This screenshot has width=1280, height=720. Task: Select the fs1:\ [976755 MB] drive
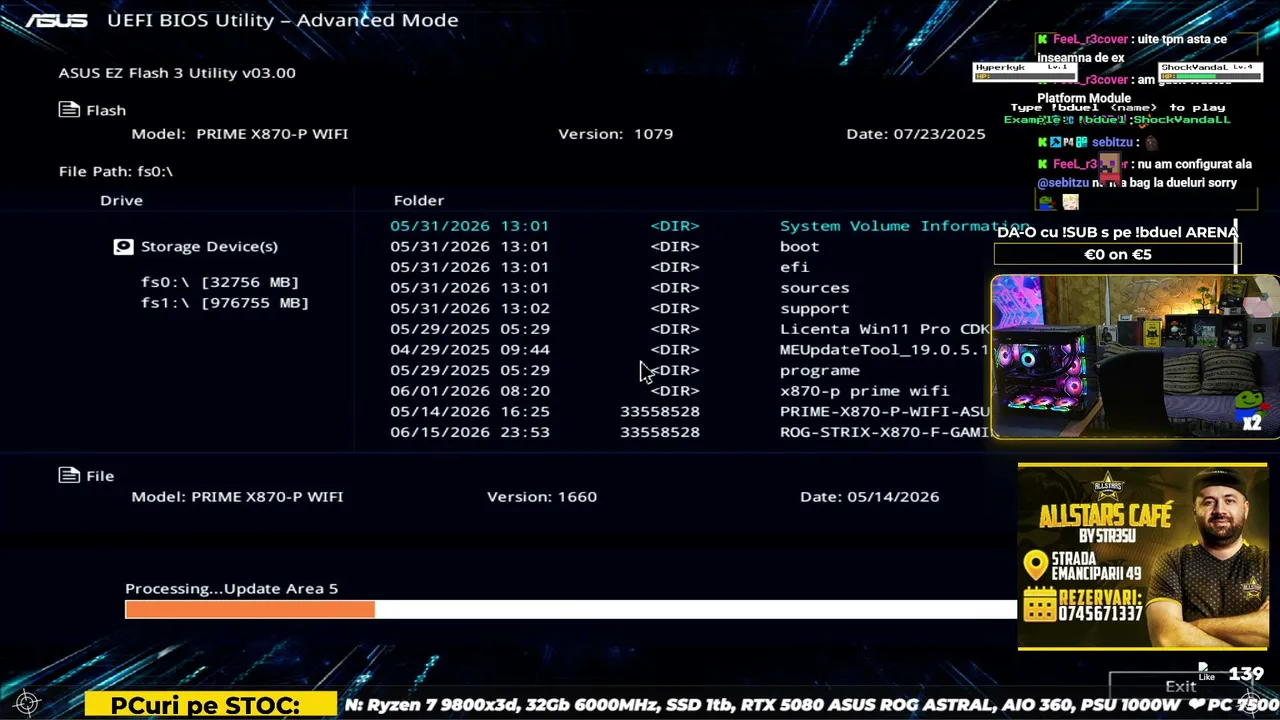point(225,303)
